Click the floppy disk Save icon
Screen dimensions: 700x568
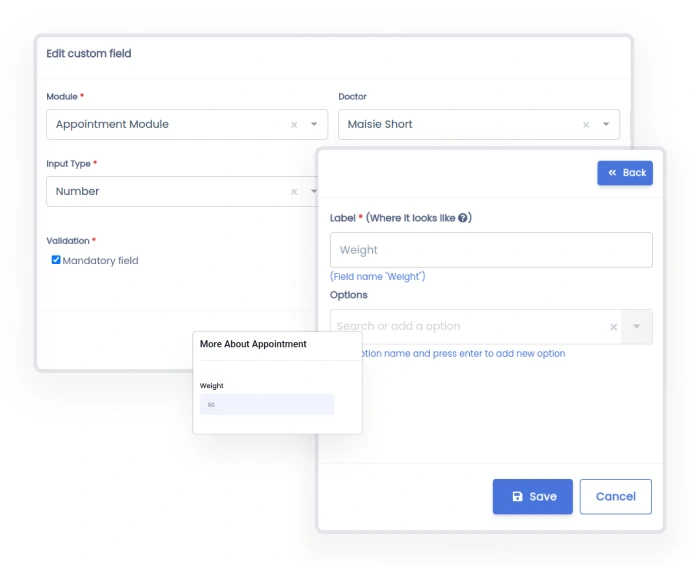pyautogui.click(x=517, y=497)
